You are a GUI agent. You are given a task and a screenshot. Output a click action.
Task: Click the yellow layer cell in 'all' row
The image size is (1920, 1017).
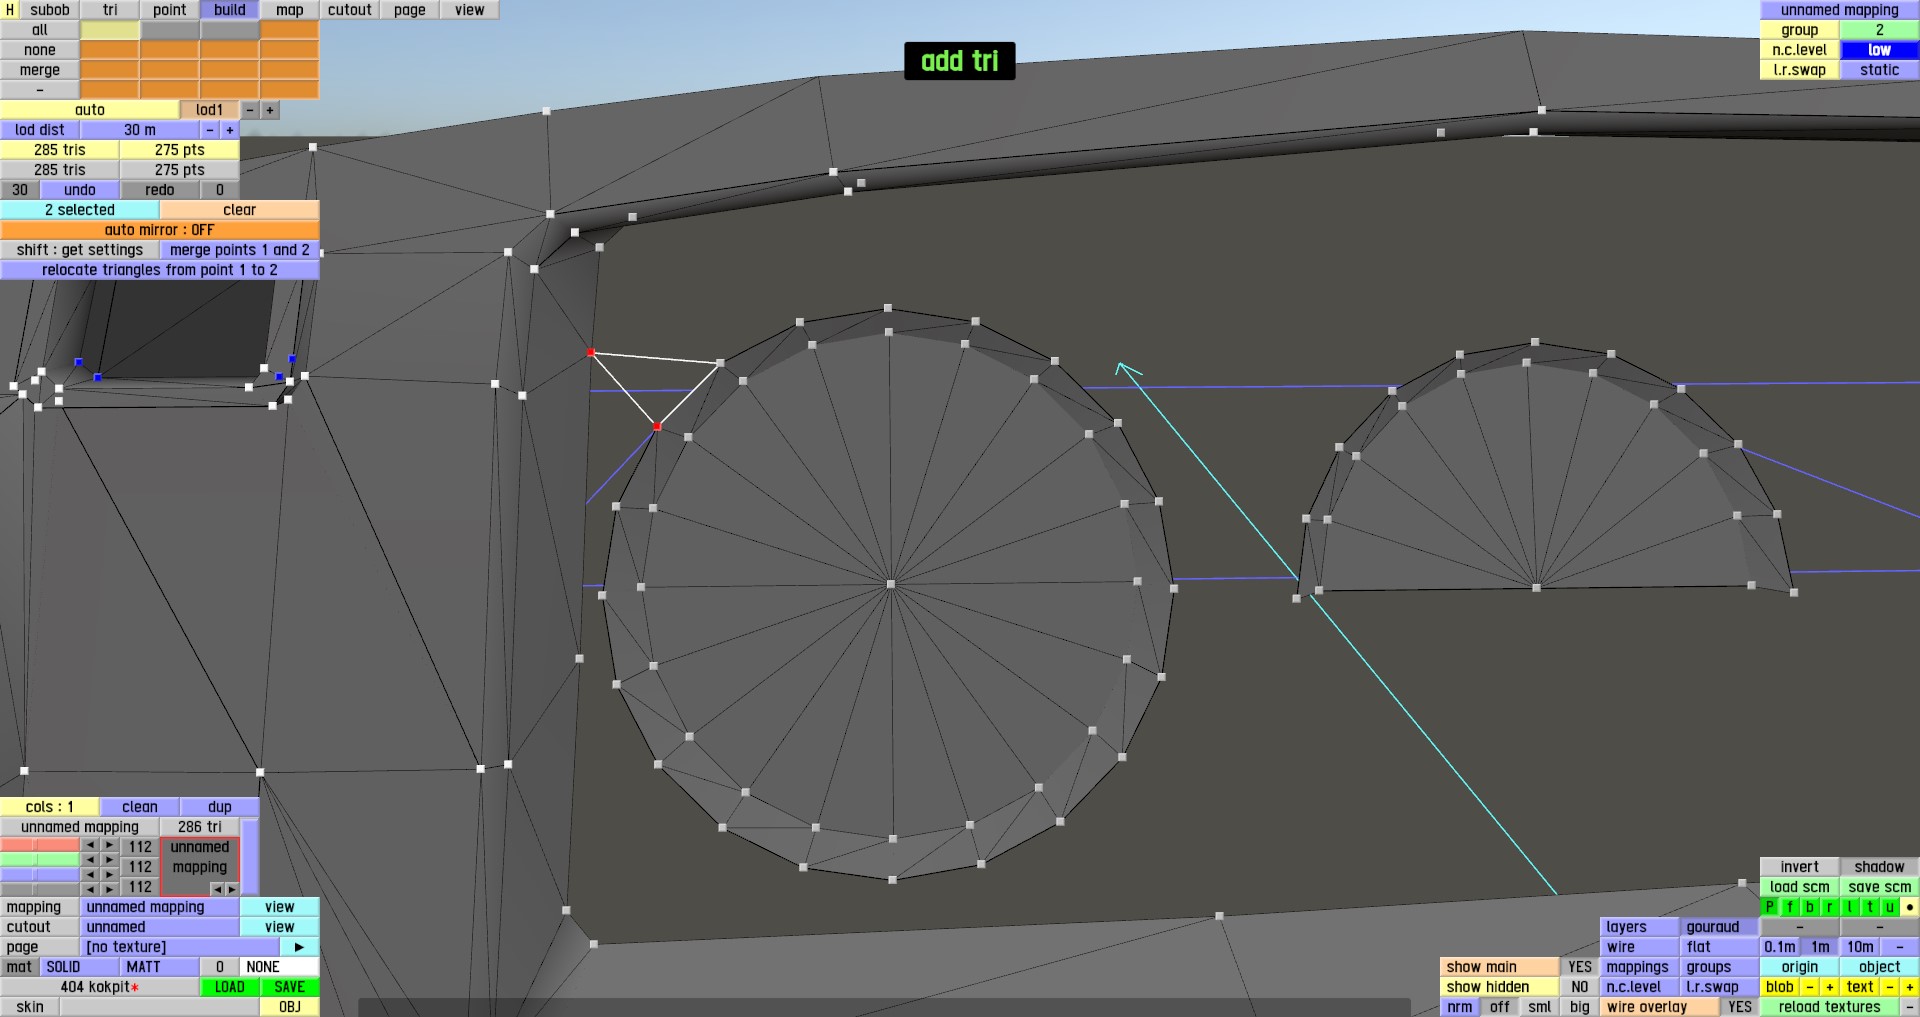(110, 30)
